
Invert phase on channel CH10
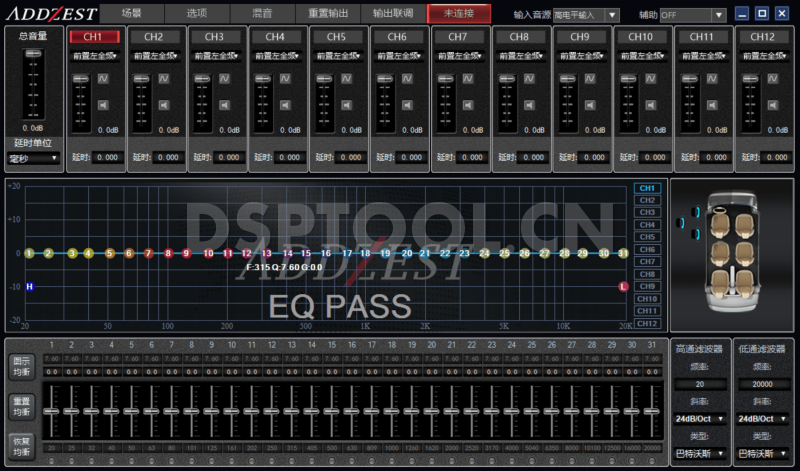(651, 79)
